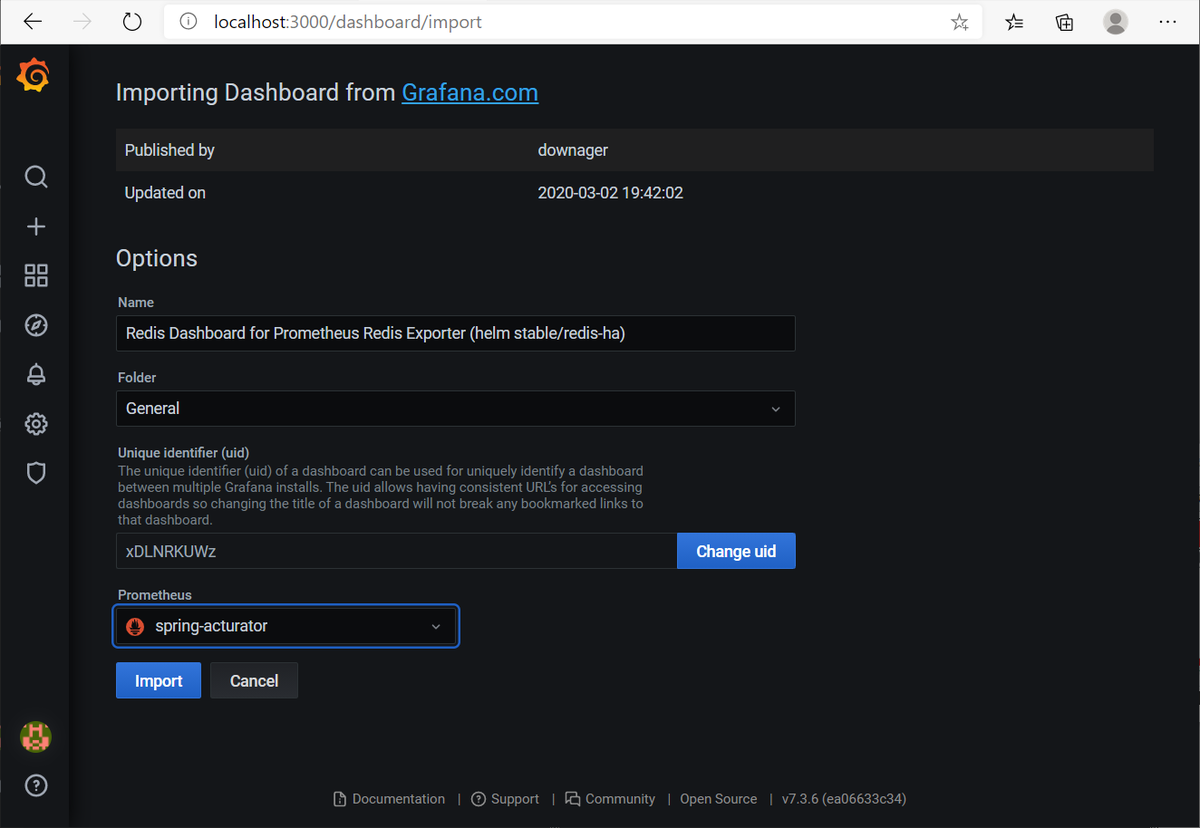Click the Grafana logo home icon

(34, 76)
